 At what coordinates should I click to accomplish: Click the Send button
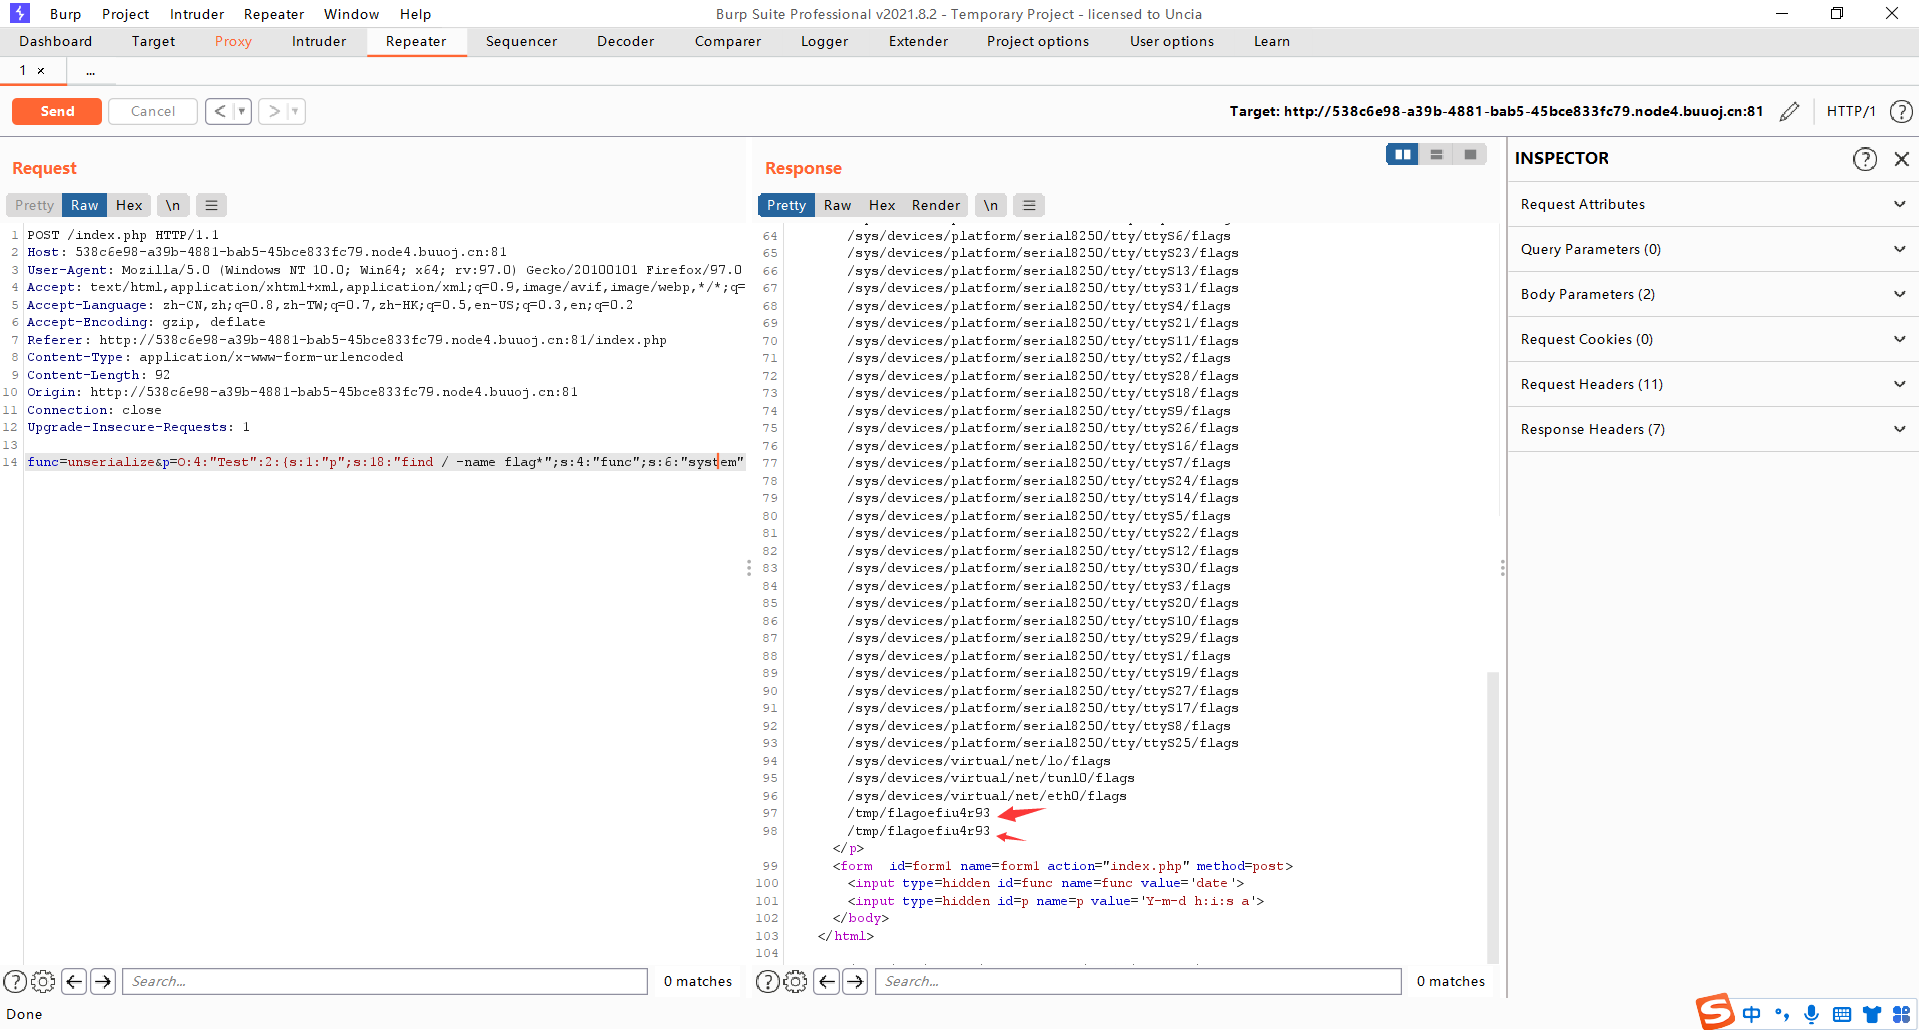point(56,111)
